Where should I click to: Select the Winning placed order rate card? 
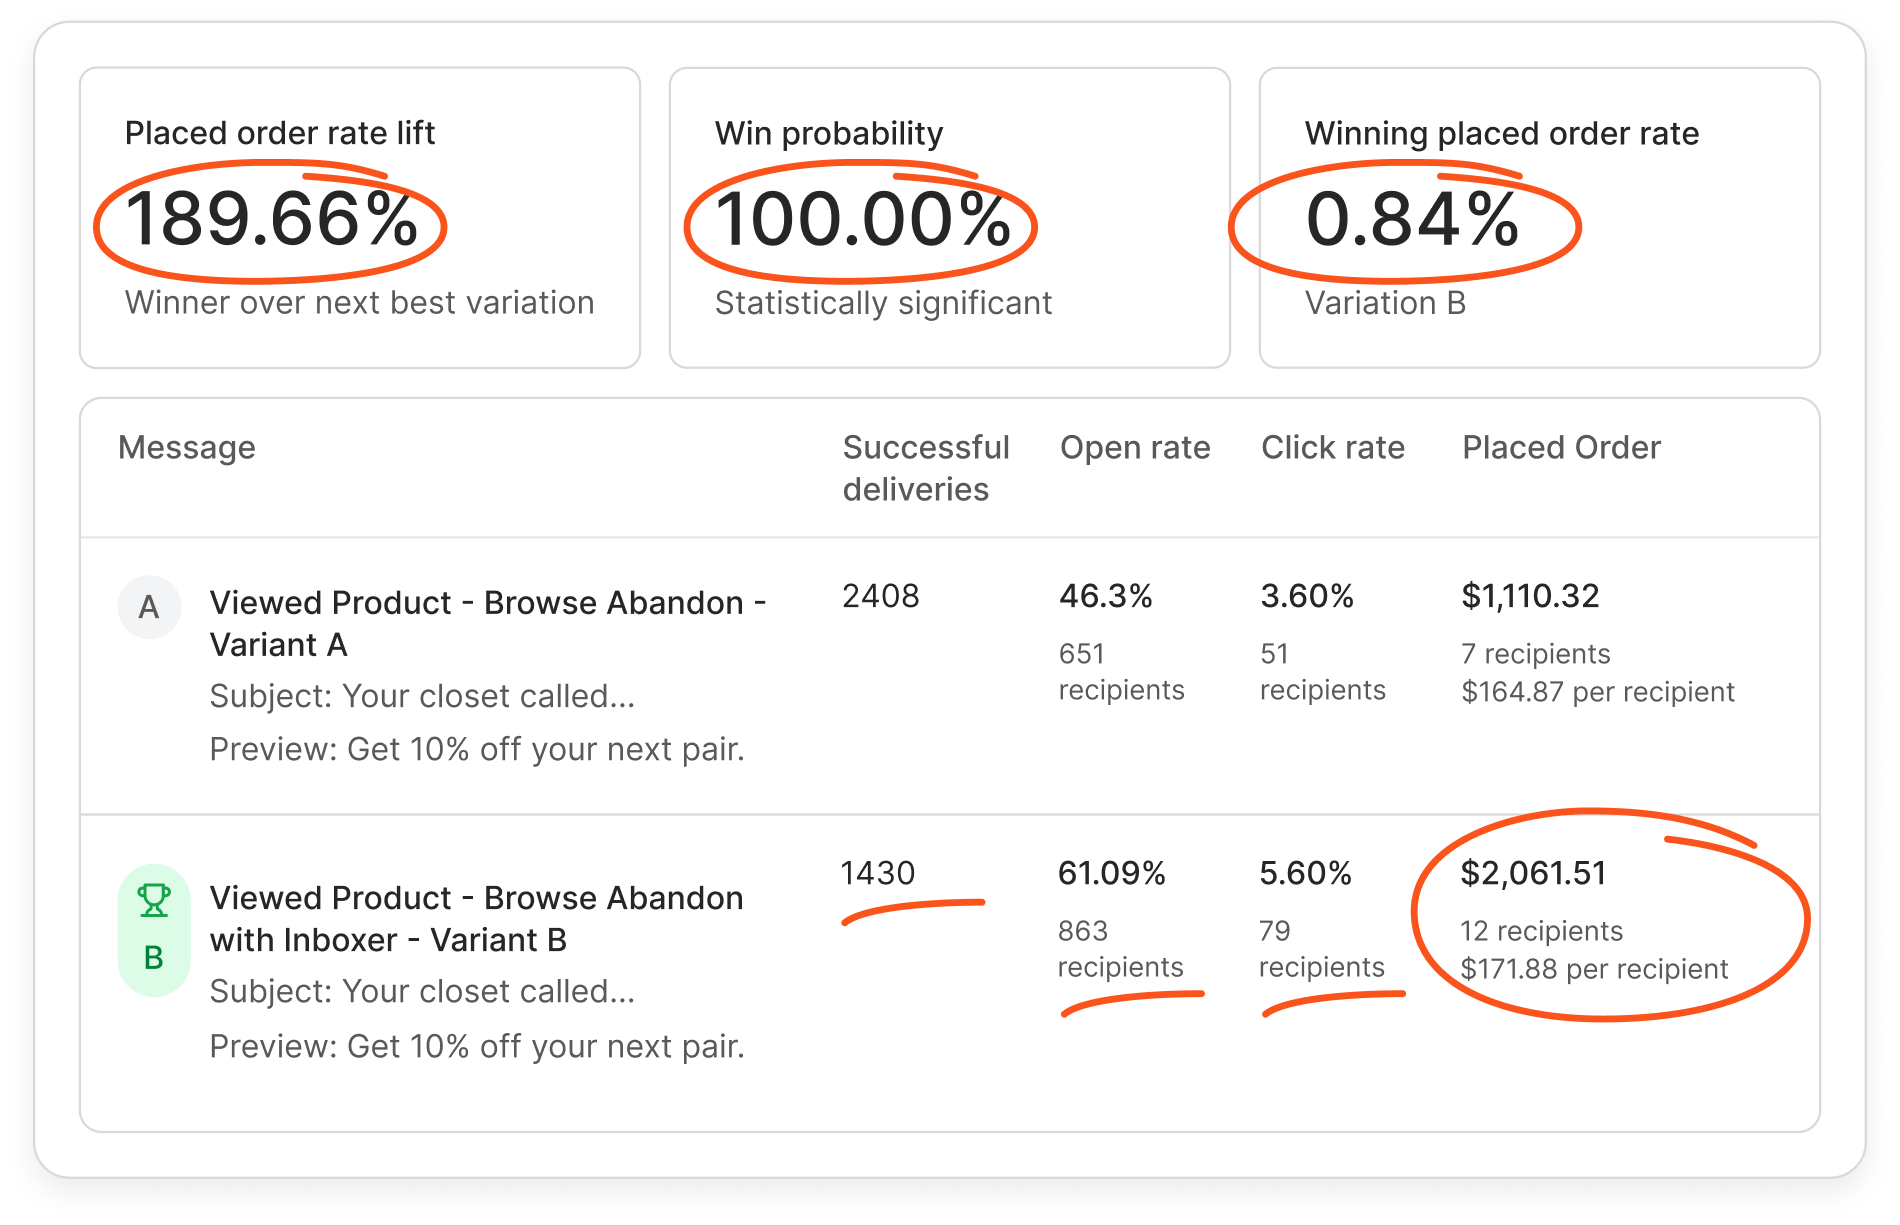pyautogui.click(x=1539, y=218)
